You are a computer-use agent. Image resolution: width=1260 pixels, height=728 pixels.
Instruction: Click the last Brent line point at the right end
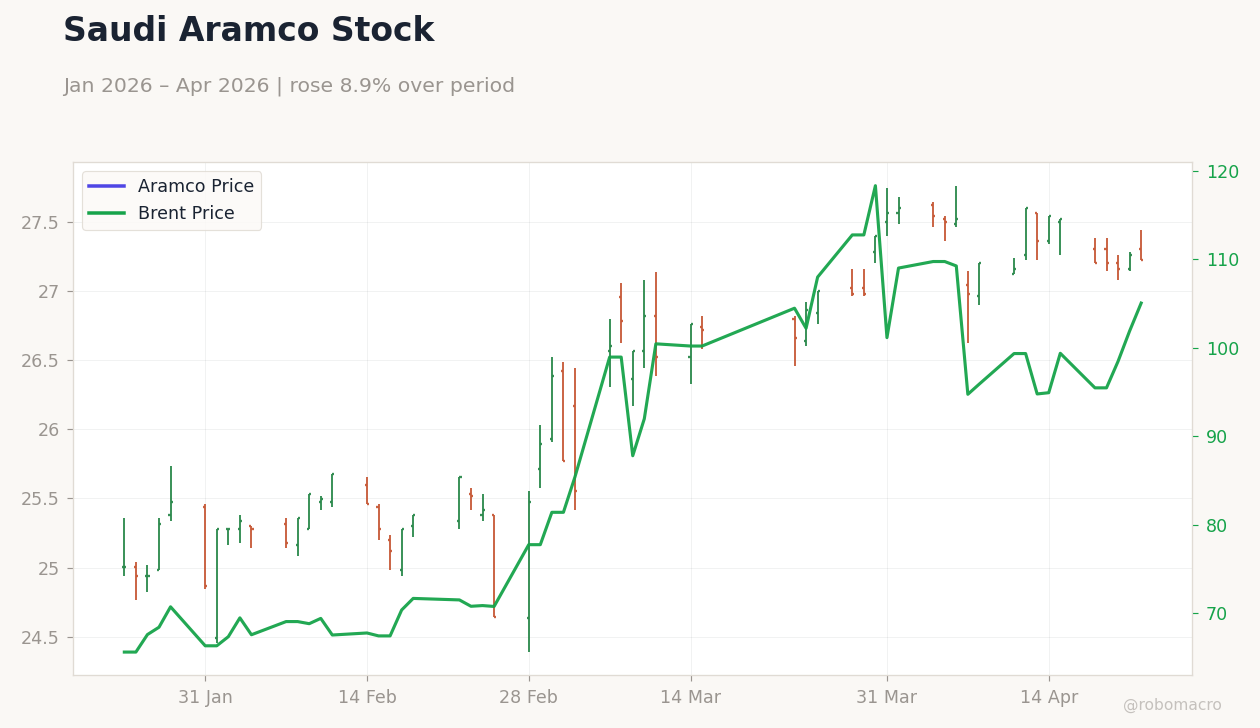[x=1141, y=302]
